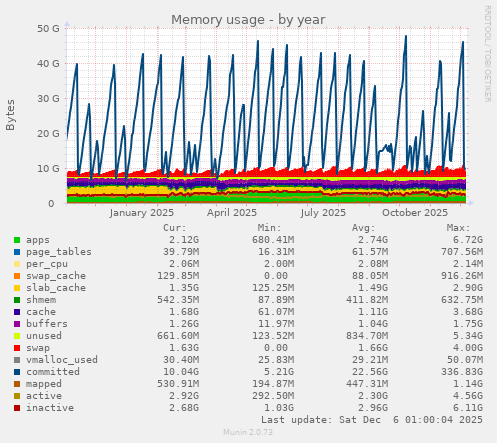This screenshot has height=443, width=497.
Task: Click the per_cpu pale yellow legend swatch
Action: (x=17, y=264)
